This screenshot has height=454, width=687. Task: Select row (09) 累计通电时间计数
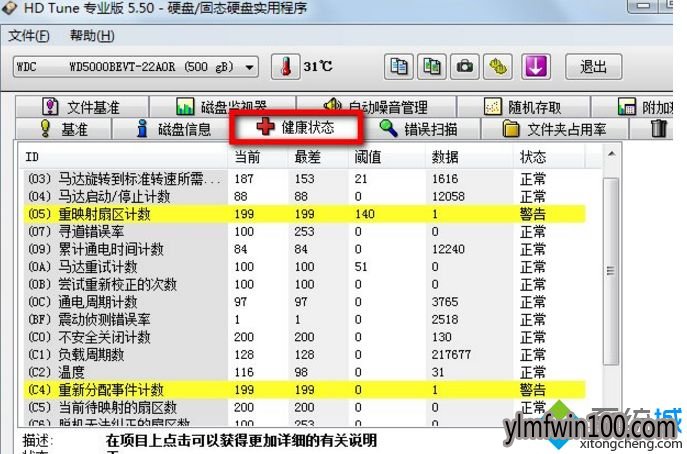click(304, 249)
